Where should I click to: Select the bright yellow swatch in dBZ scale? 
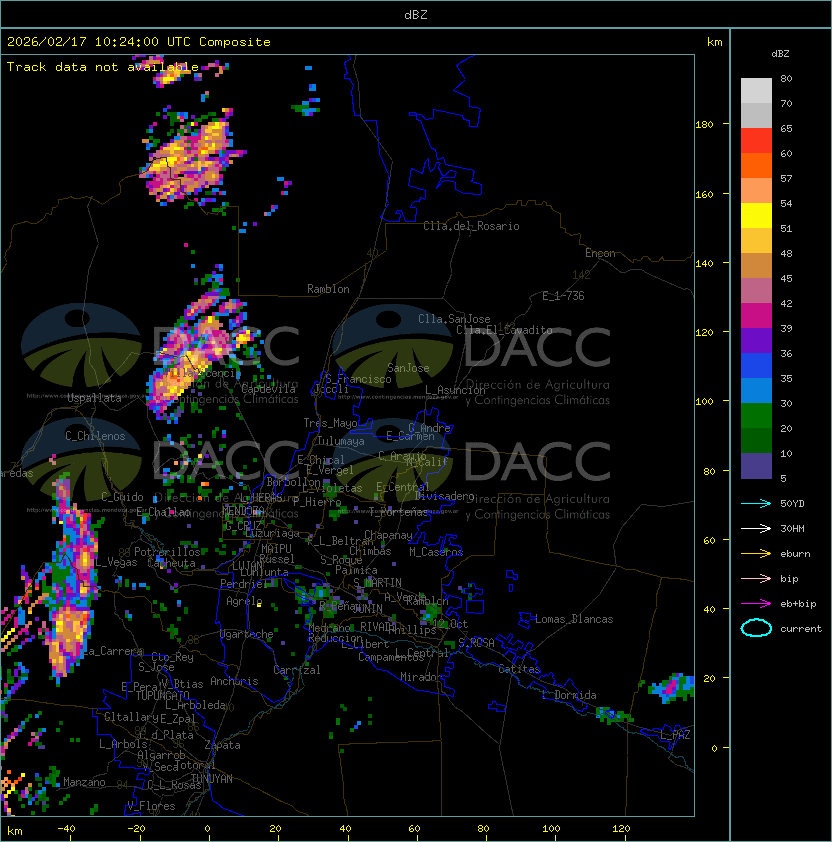[x=756, y=215]
